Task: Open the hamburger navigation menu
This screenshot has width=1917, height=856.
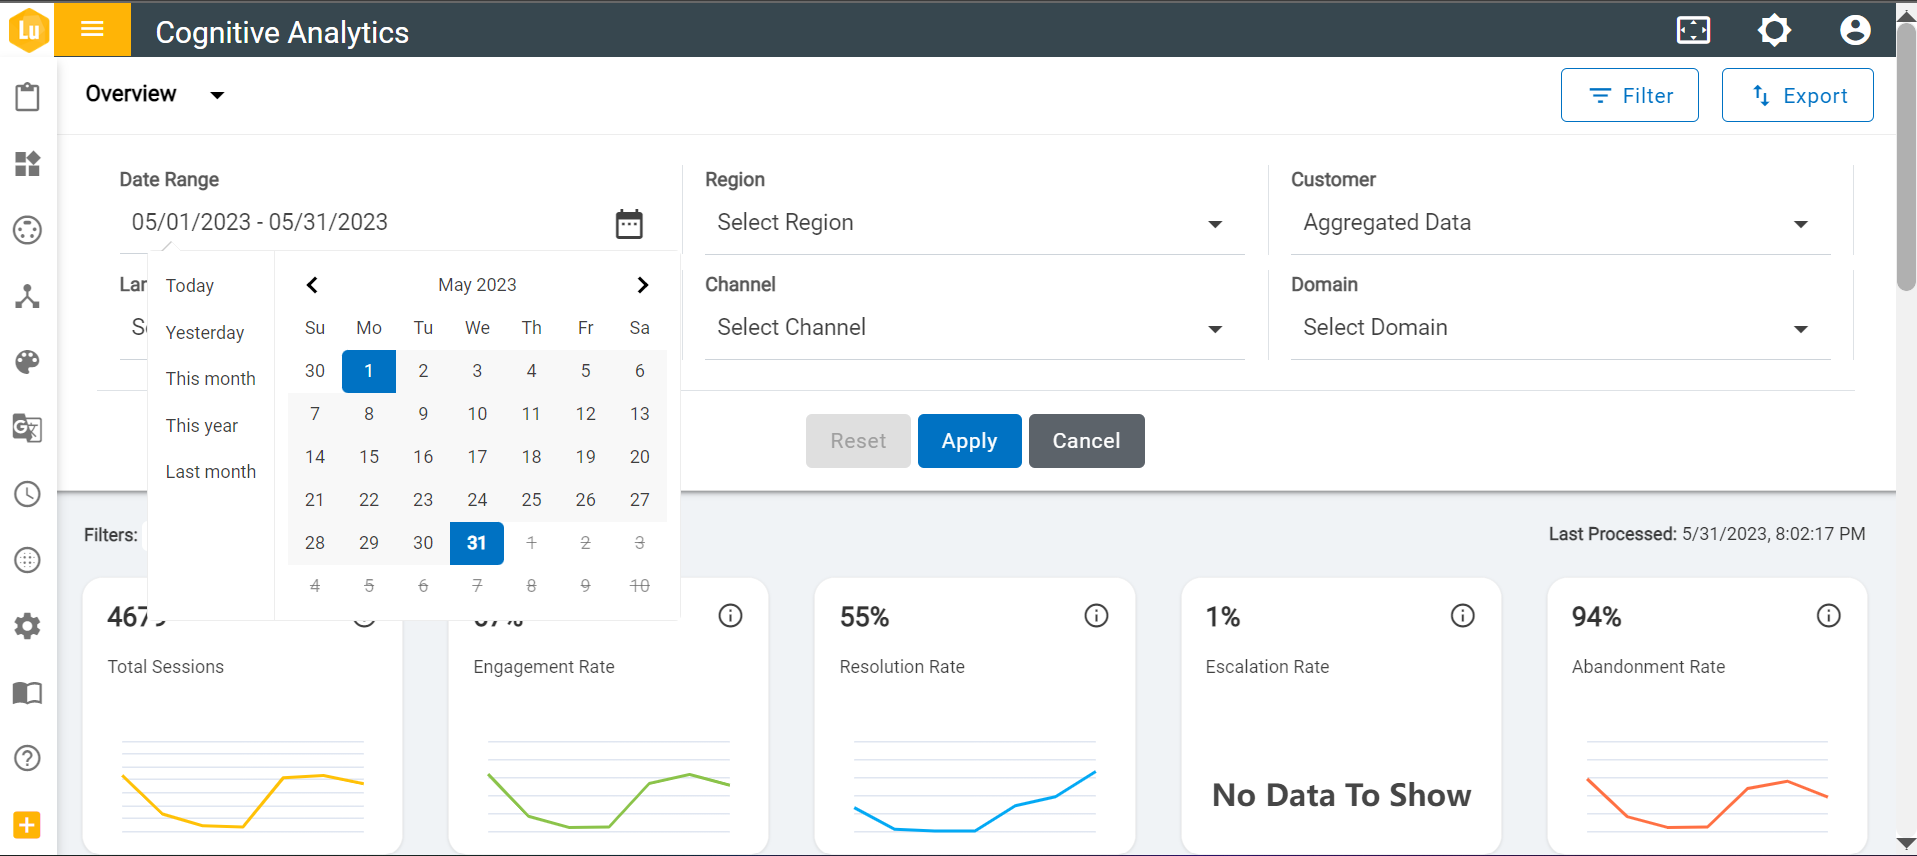Action: (92, 29)
